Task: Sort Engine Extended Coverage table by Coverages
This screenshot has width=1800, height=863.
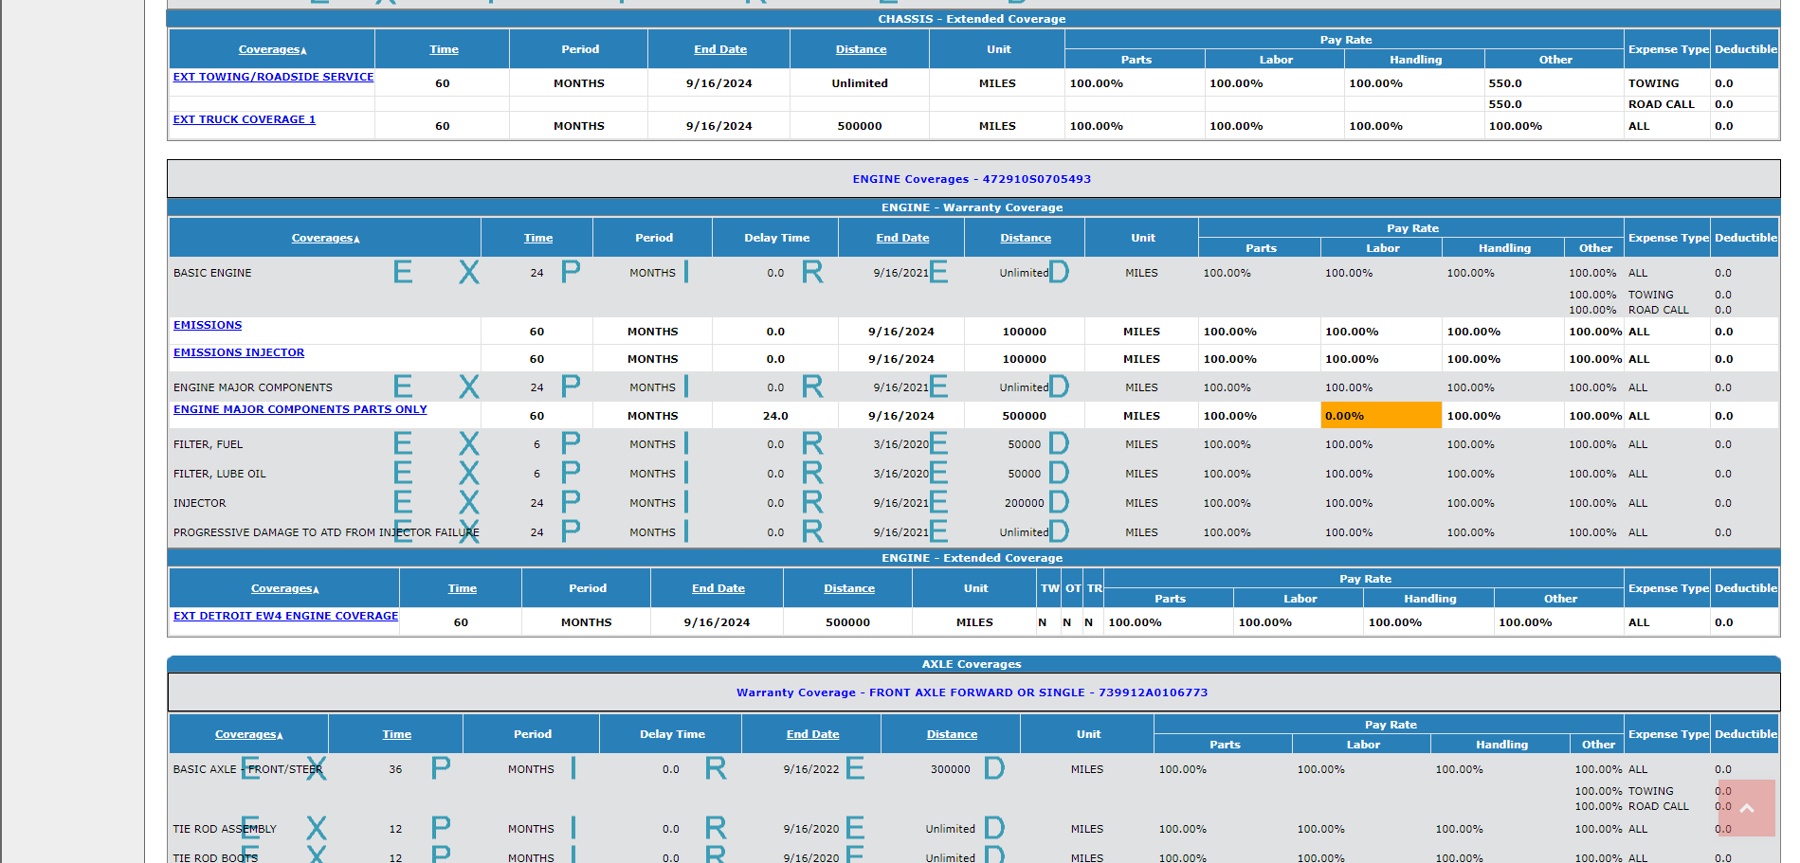Action: (283, 589)
